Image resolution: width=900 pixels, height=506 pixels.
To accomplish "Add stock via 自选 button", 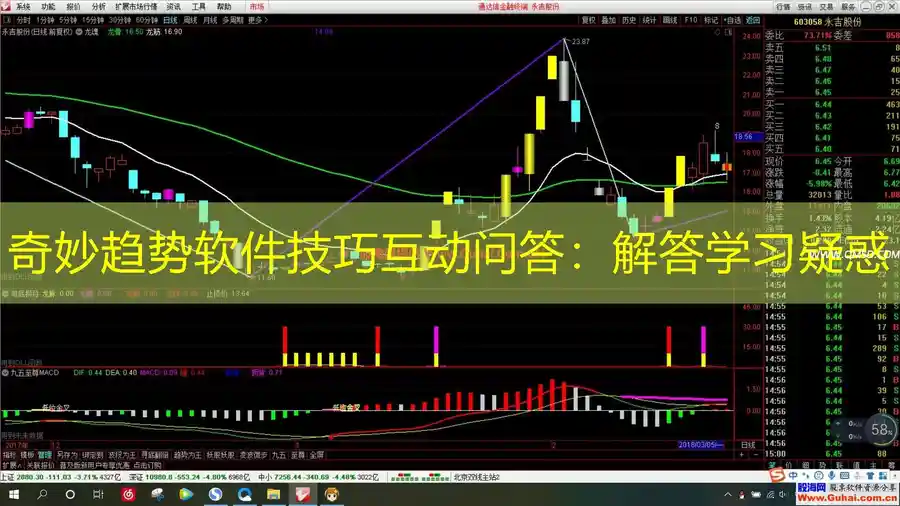I will [x=732, y=20].
